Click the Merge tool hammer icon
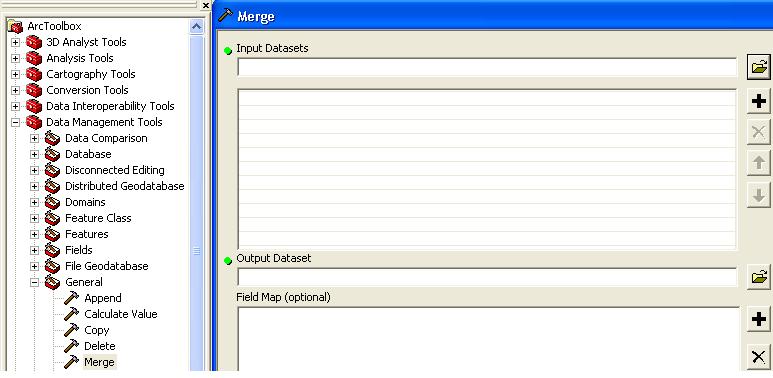This screenshot has height=378, width=773. [x=71, y=362]
